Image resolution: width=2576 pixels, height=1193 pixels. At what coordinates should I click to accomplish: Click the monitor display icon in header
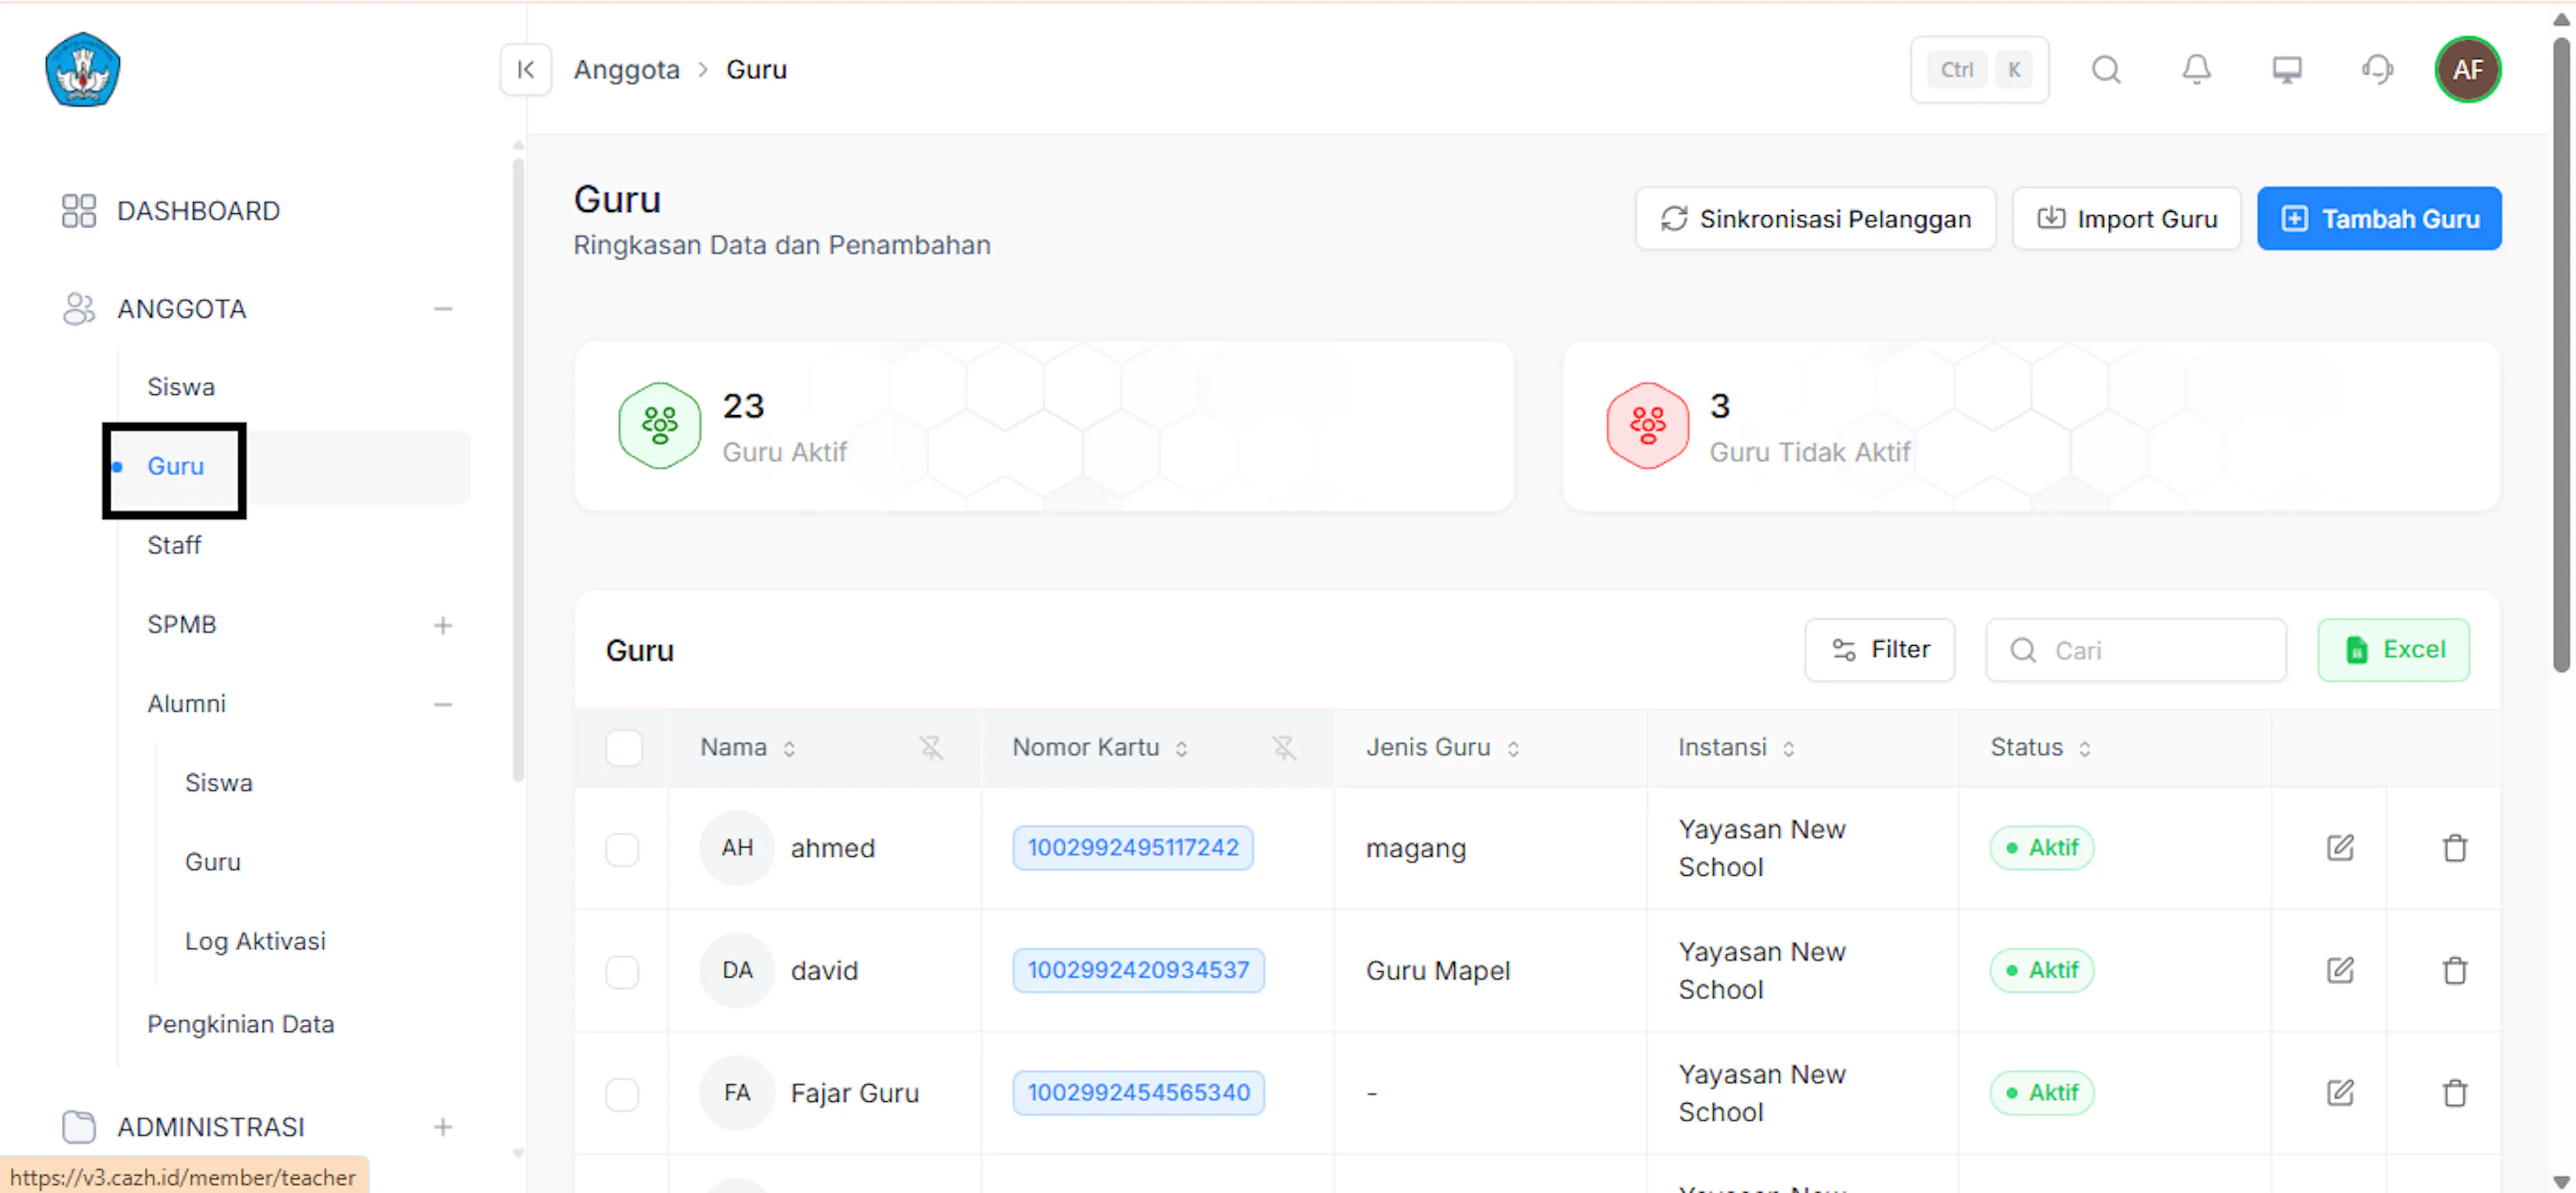(x=2287, y=70)
